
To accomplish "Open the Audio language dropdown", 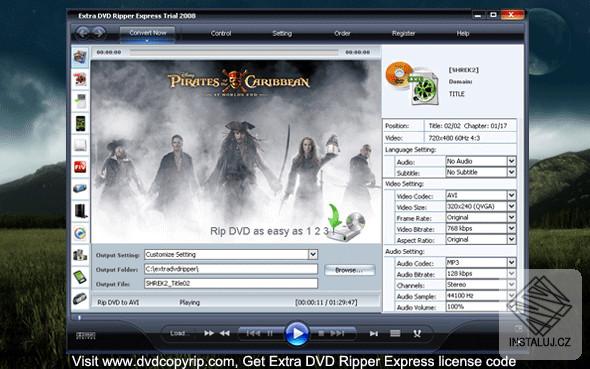I will click(511, 161).
